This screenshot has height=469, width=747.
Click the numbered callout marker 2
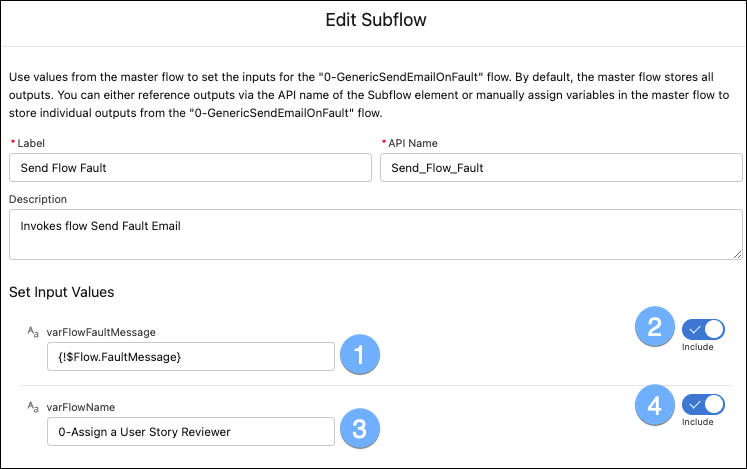(655, 326)
